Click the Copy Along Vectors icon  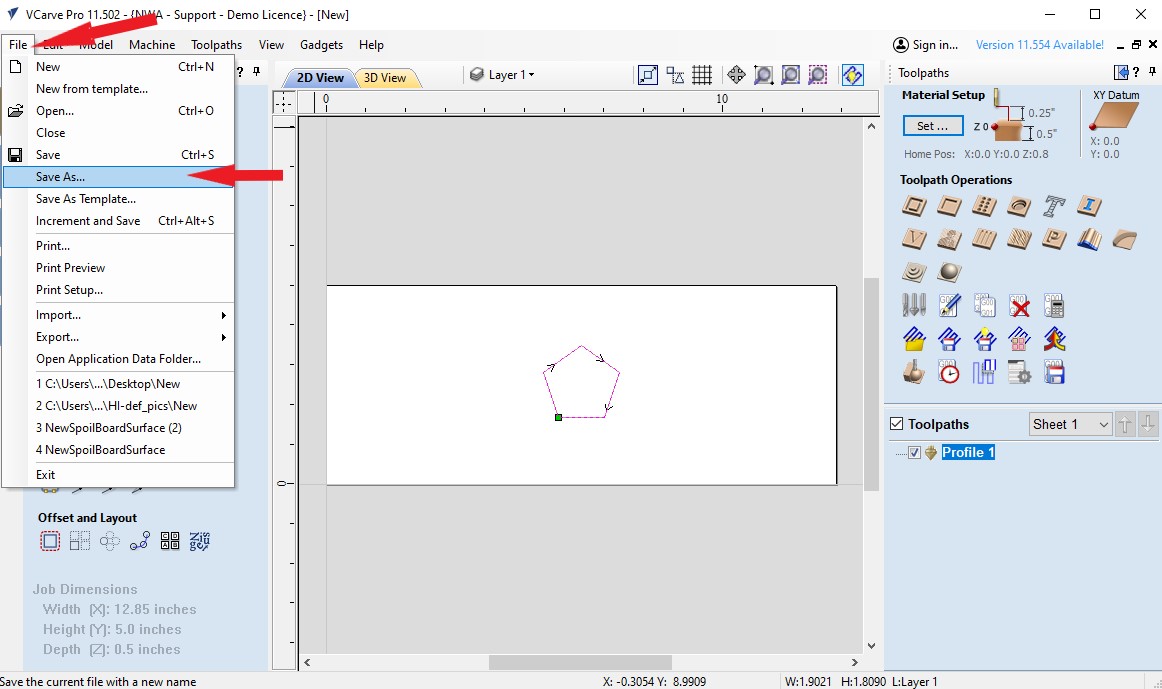pyautogui.click(x=139, y=541)
